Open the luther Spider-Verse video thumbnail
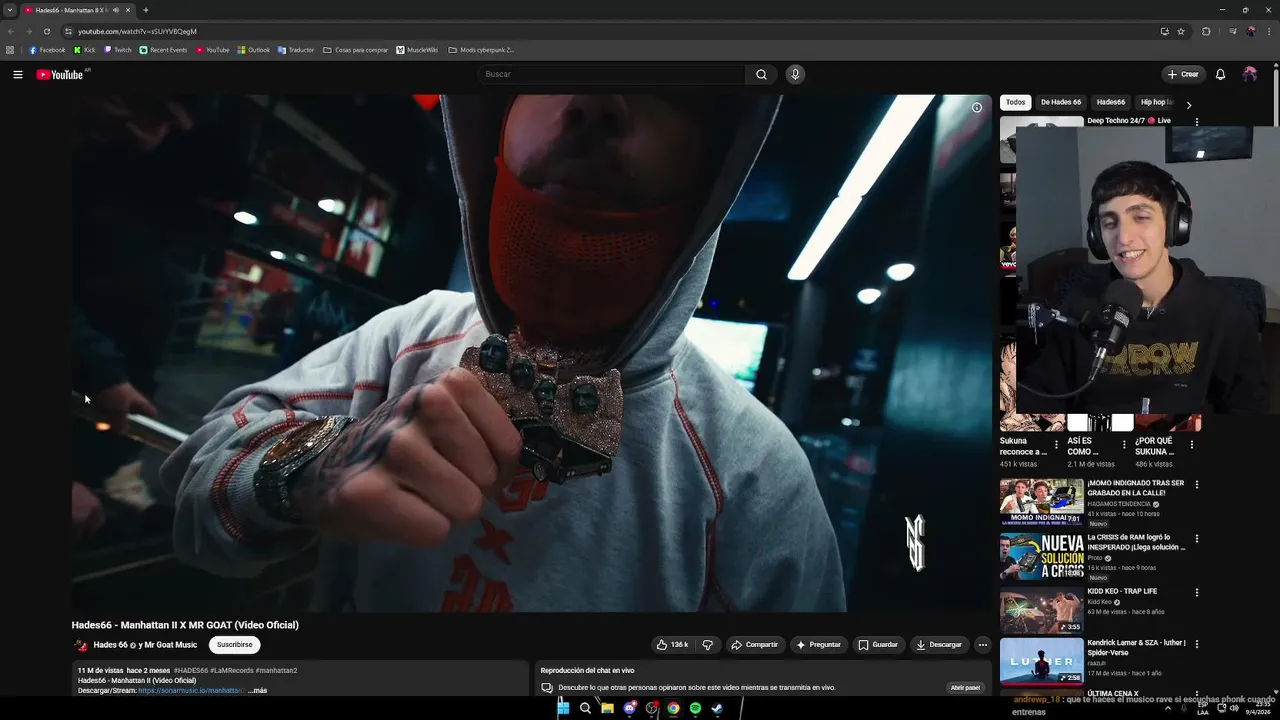Image resolution: width=1280 pixels, height=720 pixels. (x=1041, y=661)
